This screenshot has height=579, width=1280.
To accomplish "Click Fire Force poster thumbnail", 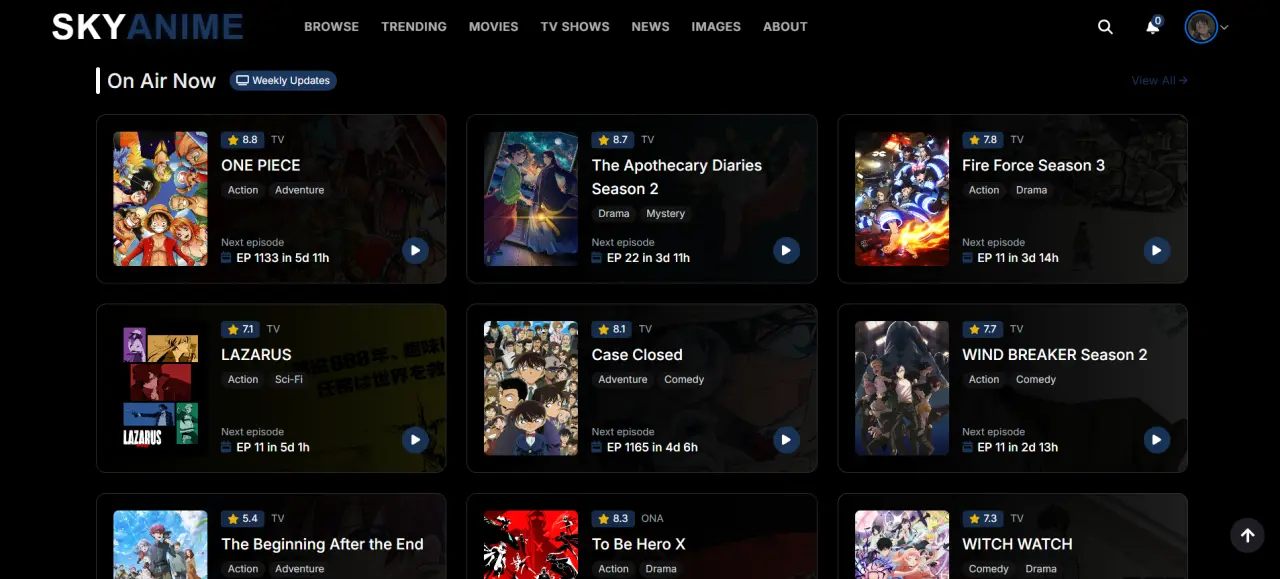I will click(x=902, y=199).
